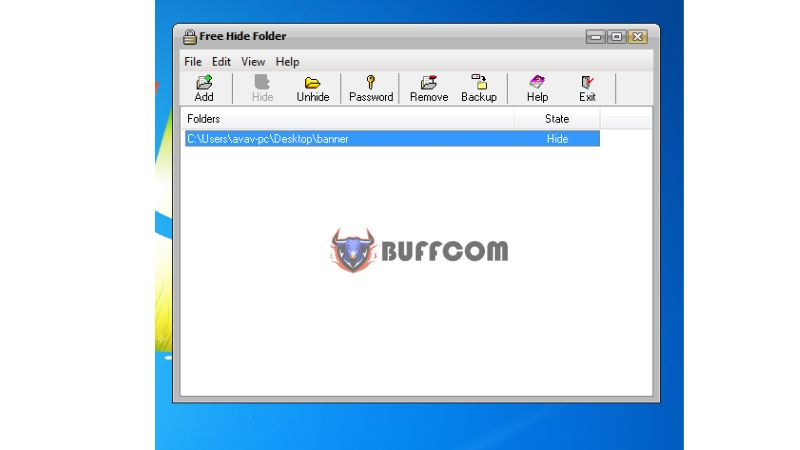
Task: Click the Remove toolbar icon
Action: (429, 82)
